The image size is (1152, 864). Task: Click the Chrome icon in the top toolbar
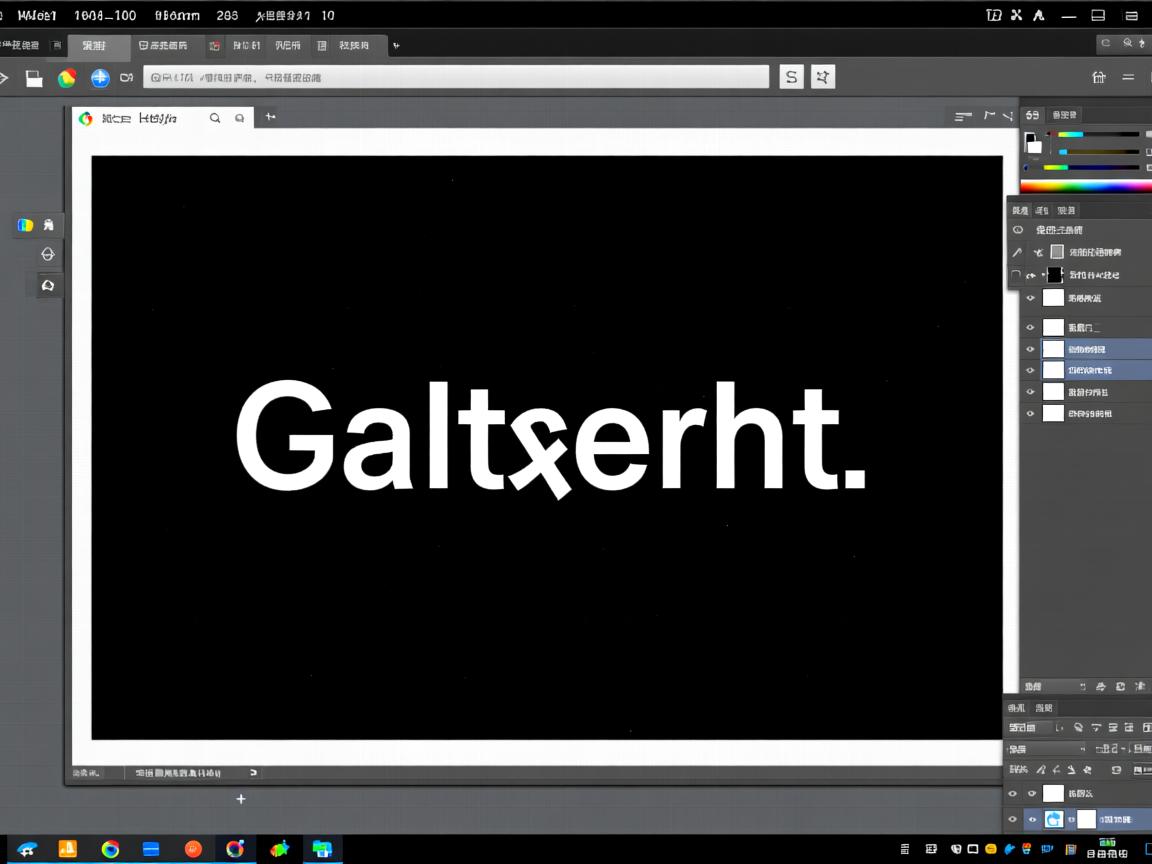click(x=67, y=78)
